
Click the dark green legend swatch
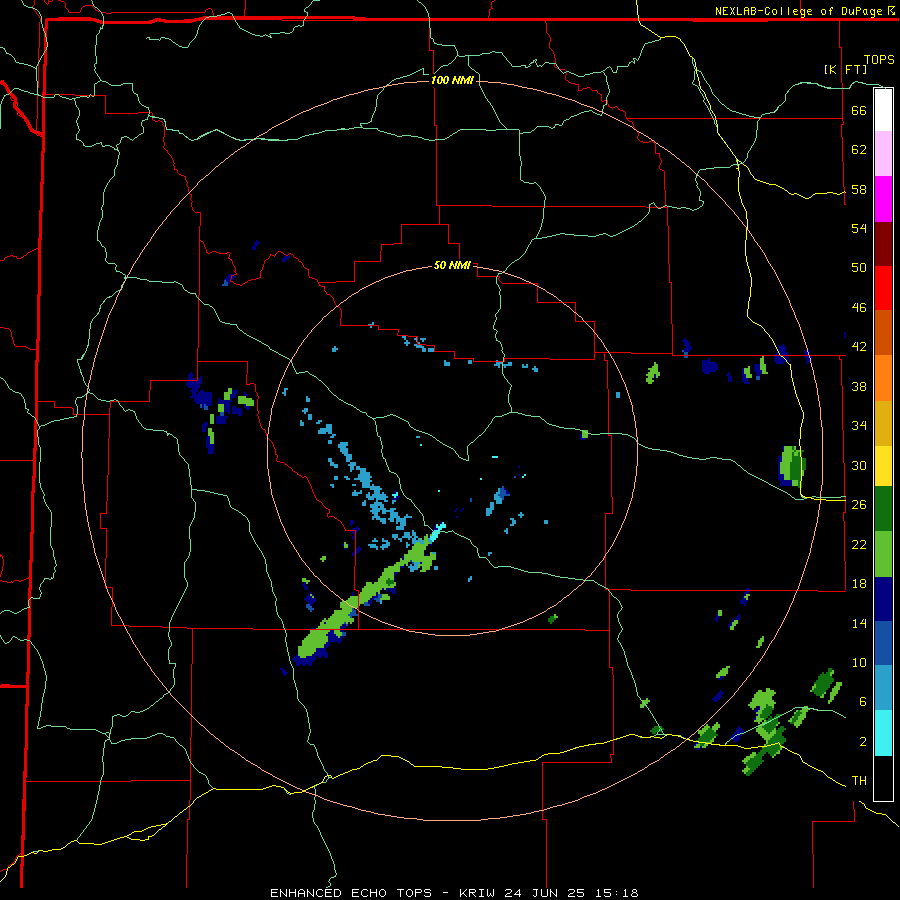pyautogui.click(x=883, y=509)
